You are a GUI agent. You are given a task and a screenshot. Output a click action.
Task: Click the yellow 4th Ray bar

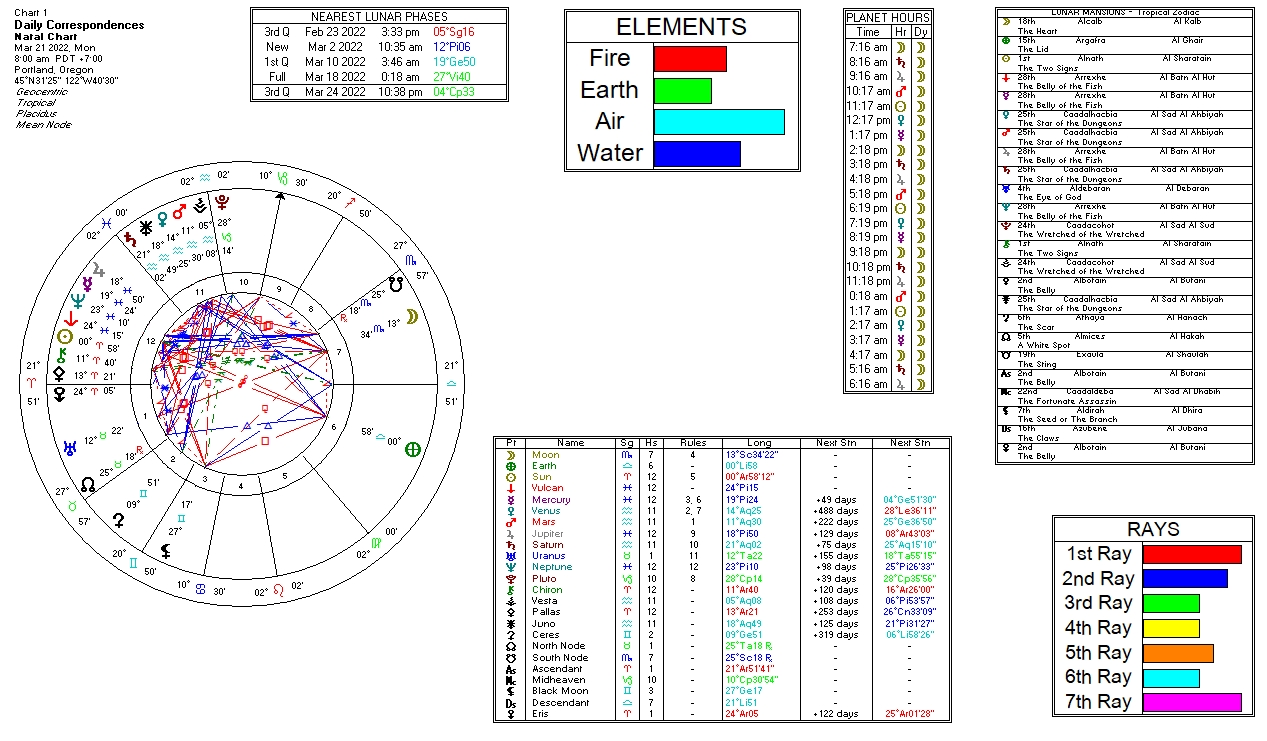[x=1170, y=628]
